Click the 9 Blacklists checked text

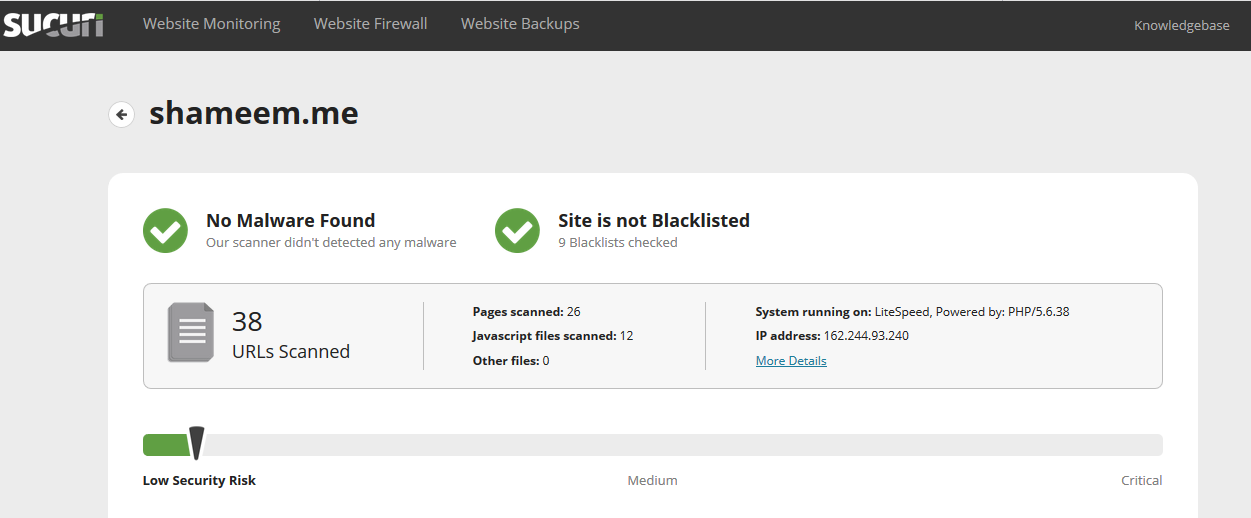[x=617, y=243]
